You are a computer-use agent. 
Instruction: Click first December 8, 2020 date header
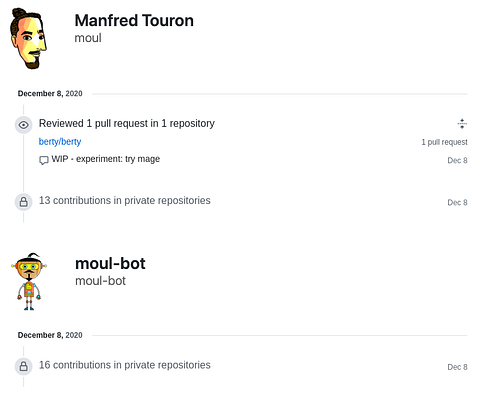coord(50,93)
